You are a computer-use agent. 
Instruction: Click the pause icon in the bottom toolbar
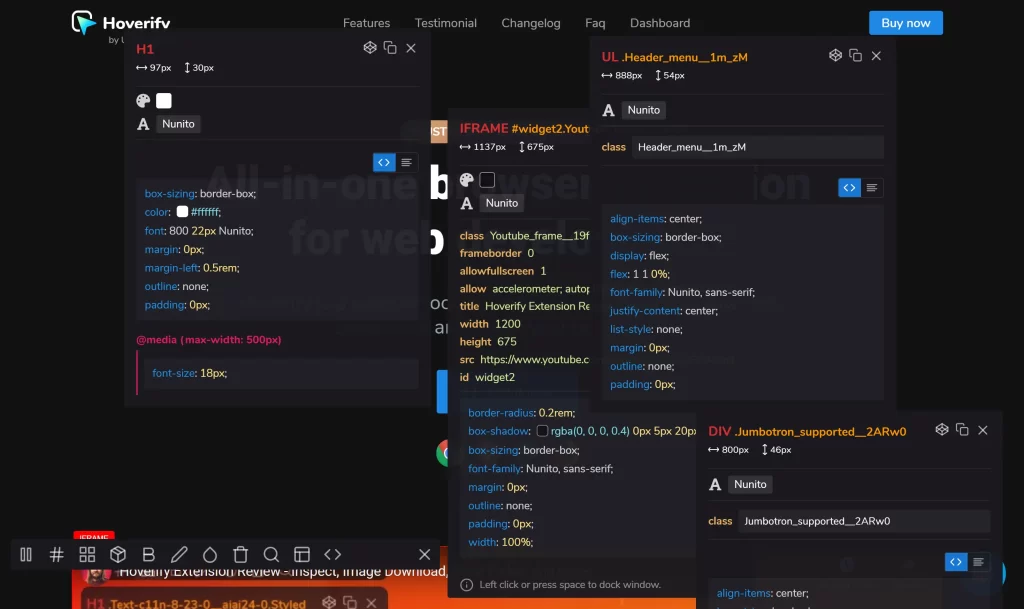point(26,554)
